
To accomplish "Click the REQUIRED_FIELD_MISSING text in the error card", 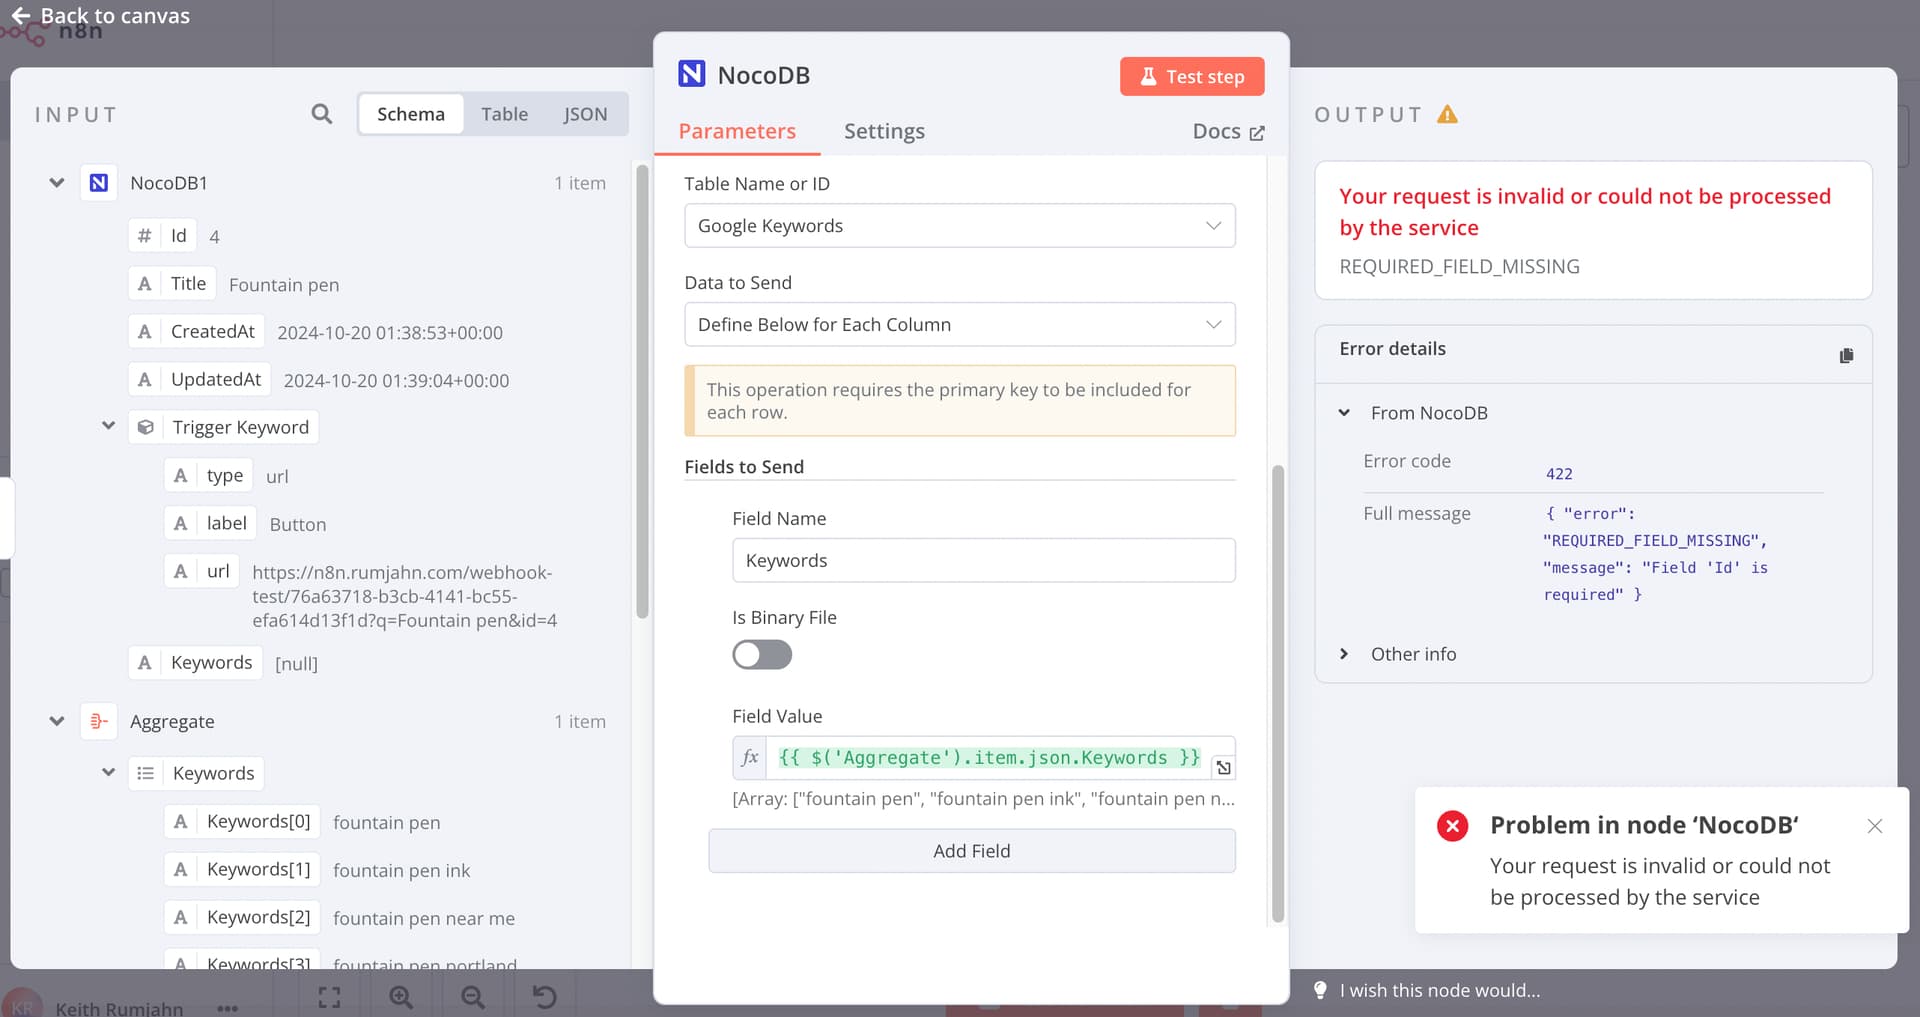I will (1459, 266).
